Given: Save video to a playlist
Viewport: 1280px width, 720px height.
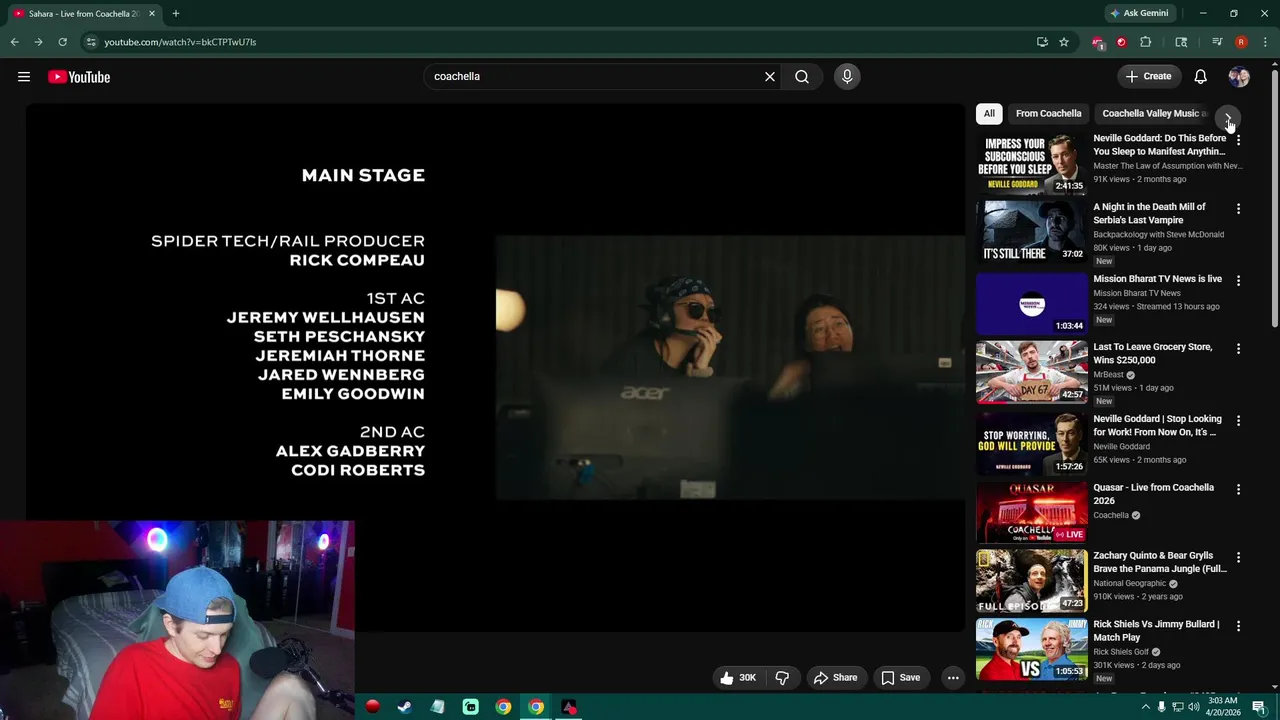Looking at the screenshot, I should [900, 678].
